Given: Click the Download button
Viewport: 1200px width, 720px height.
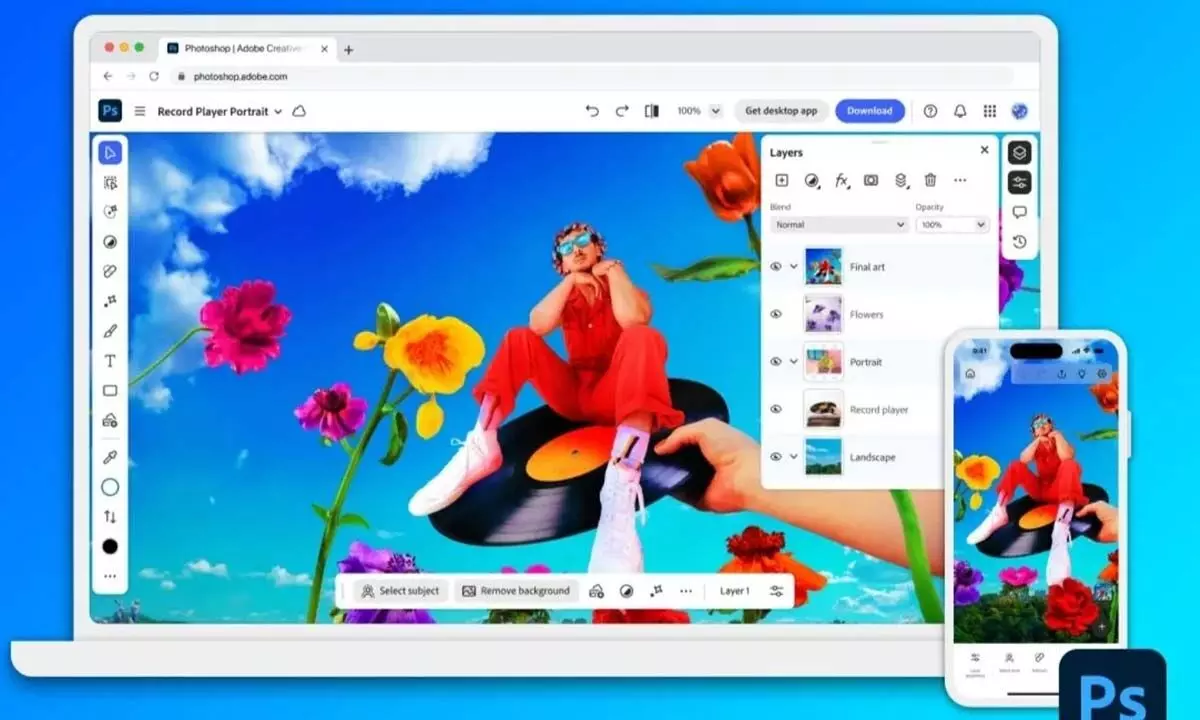Looking at the screenshot, I should click(869, 111).
